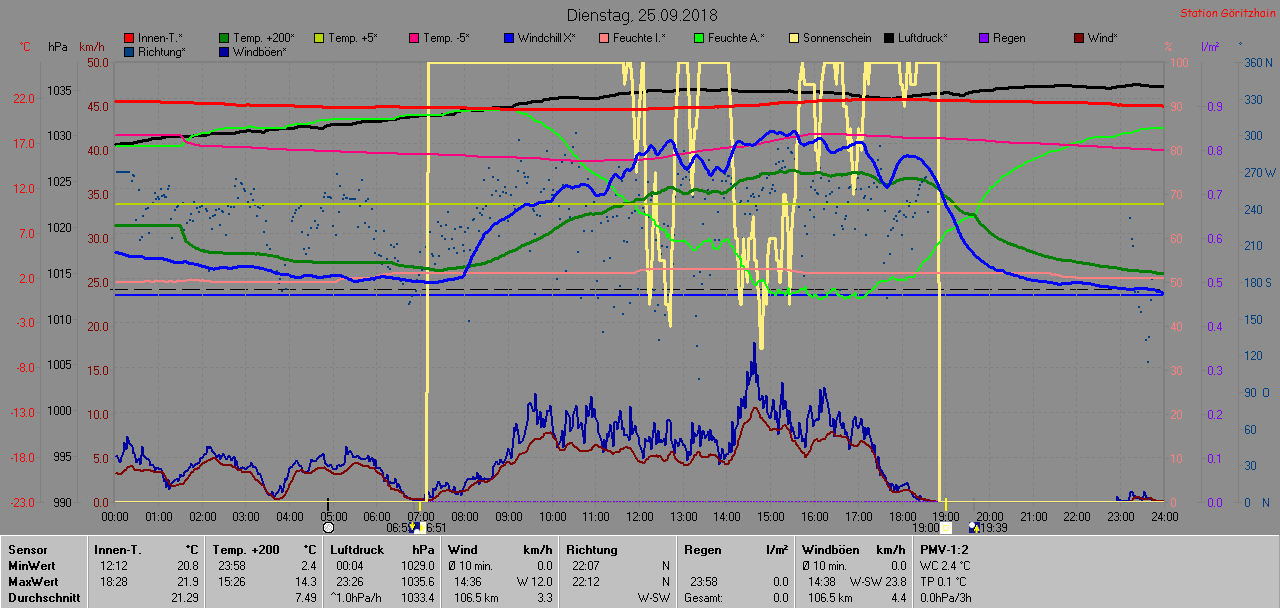Click the MinWert row label
Image resolution: width=1280 pixels, height=608 pixels.
coord(33,565)
